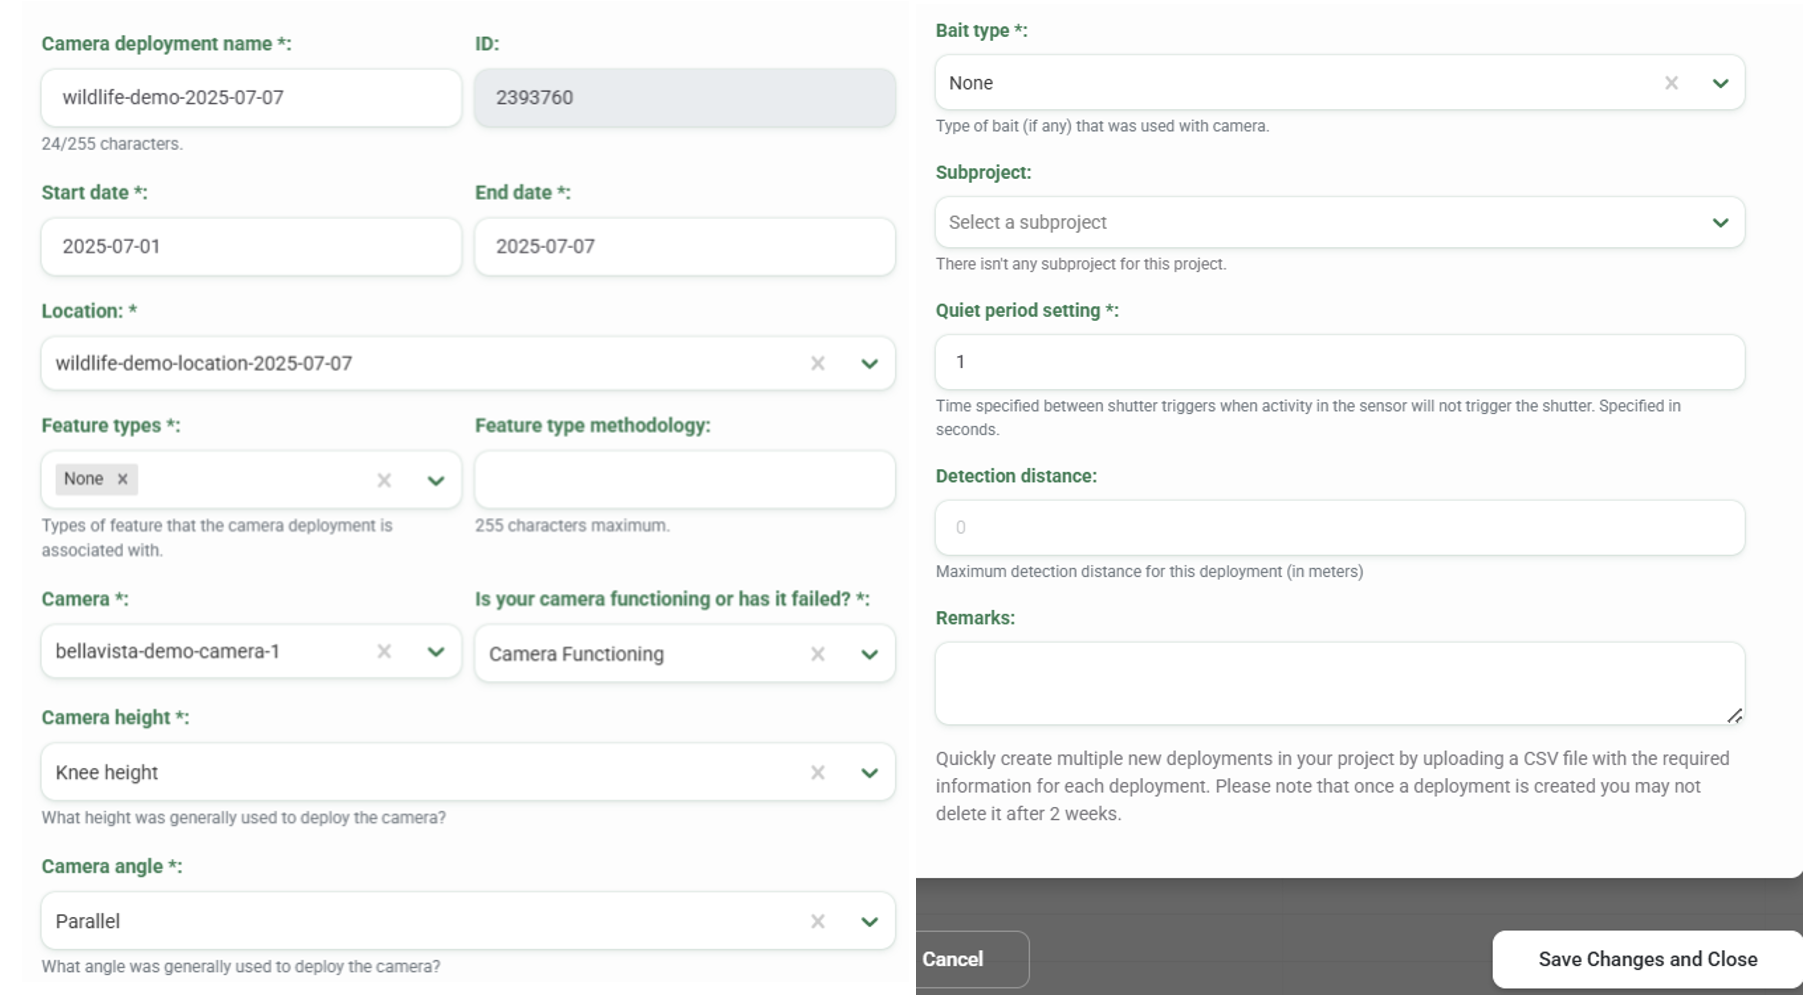
Task: Clear the Knee height selection
Action: click(817, 773)
